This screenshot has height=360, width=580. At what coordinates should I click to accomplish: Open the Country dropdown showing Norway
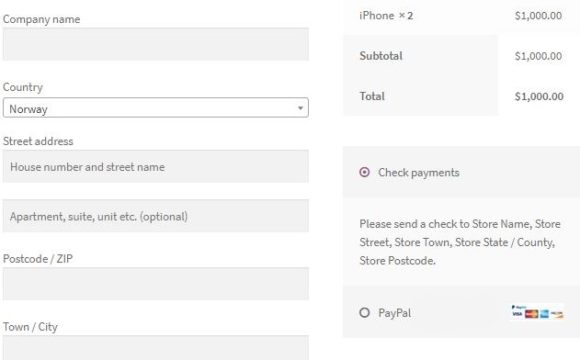tap(155, 108)
